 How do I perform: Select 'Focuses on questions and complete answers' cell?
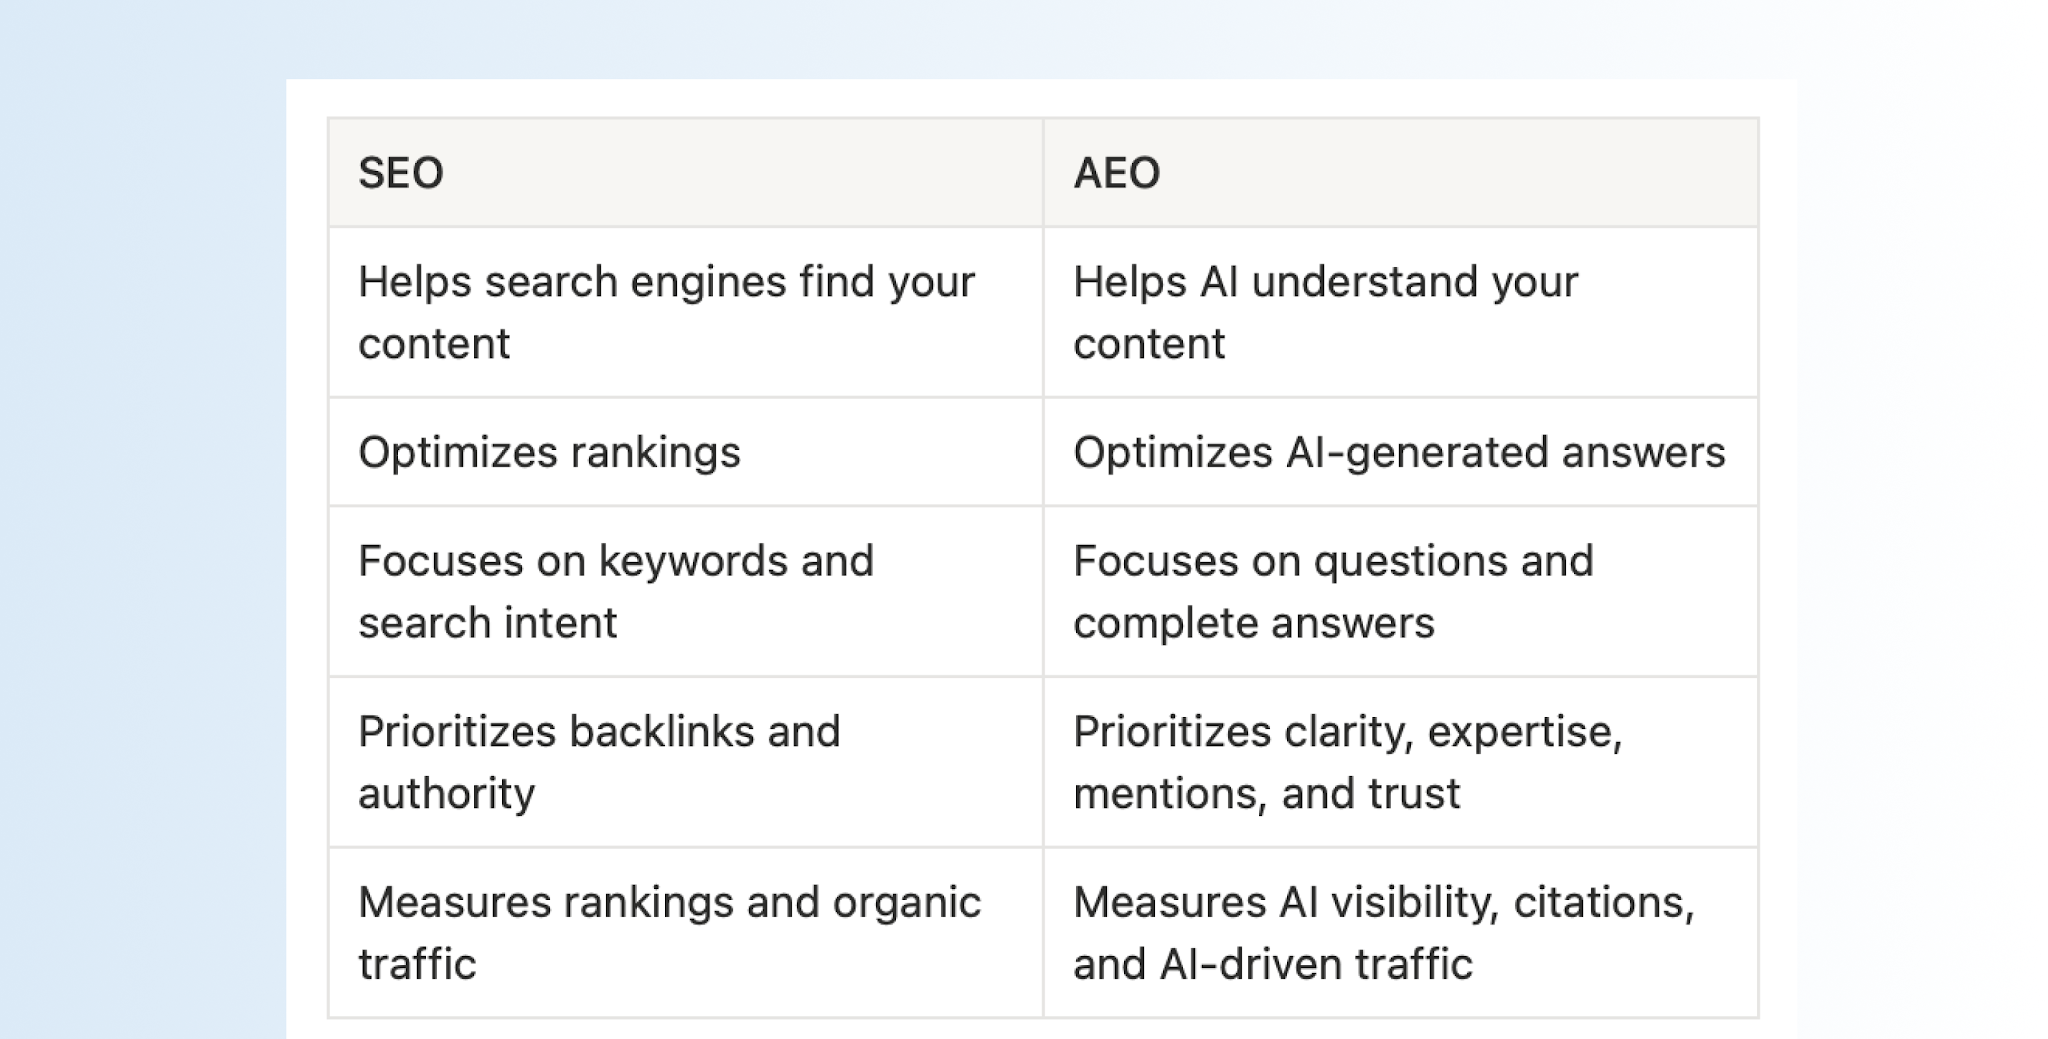[1400, 592]
